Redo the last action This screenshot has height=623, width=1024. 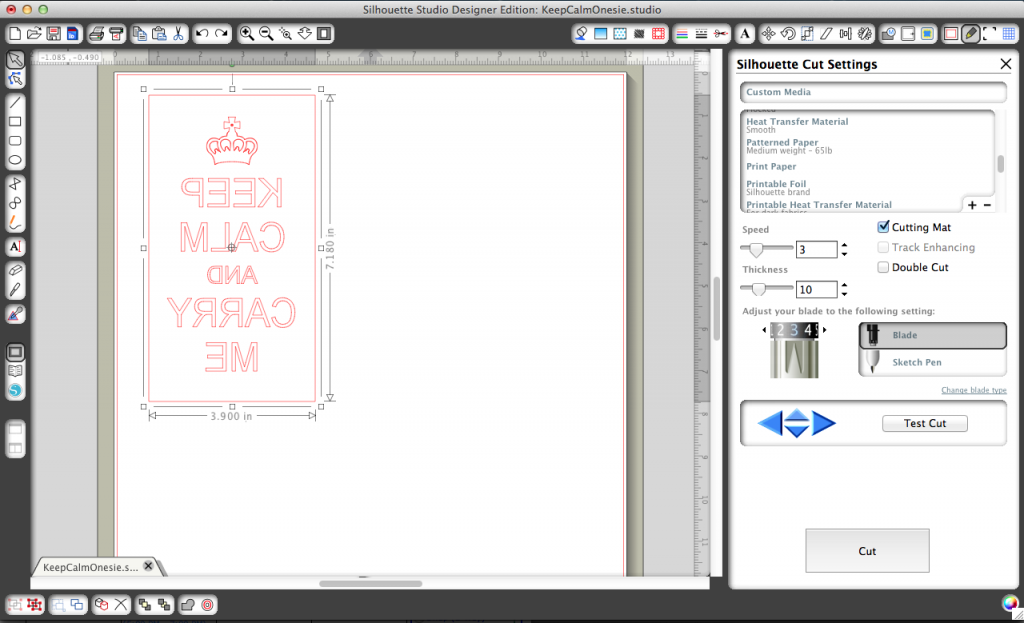pyautogui.click(x=222, y=33)
